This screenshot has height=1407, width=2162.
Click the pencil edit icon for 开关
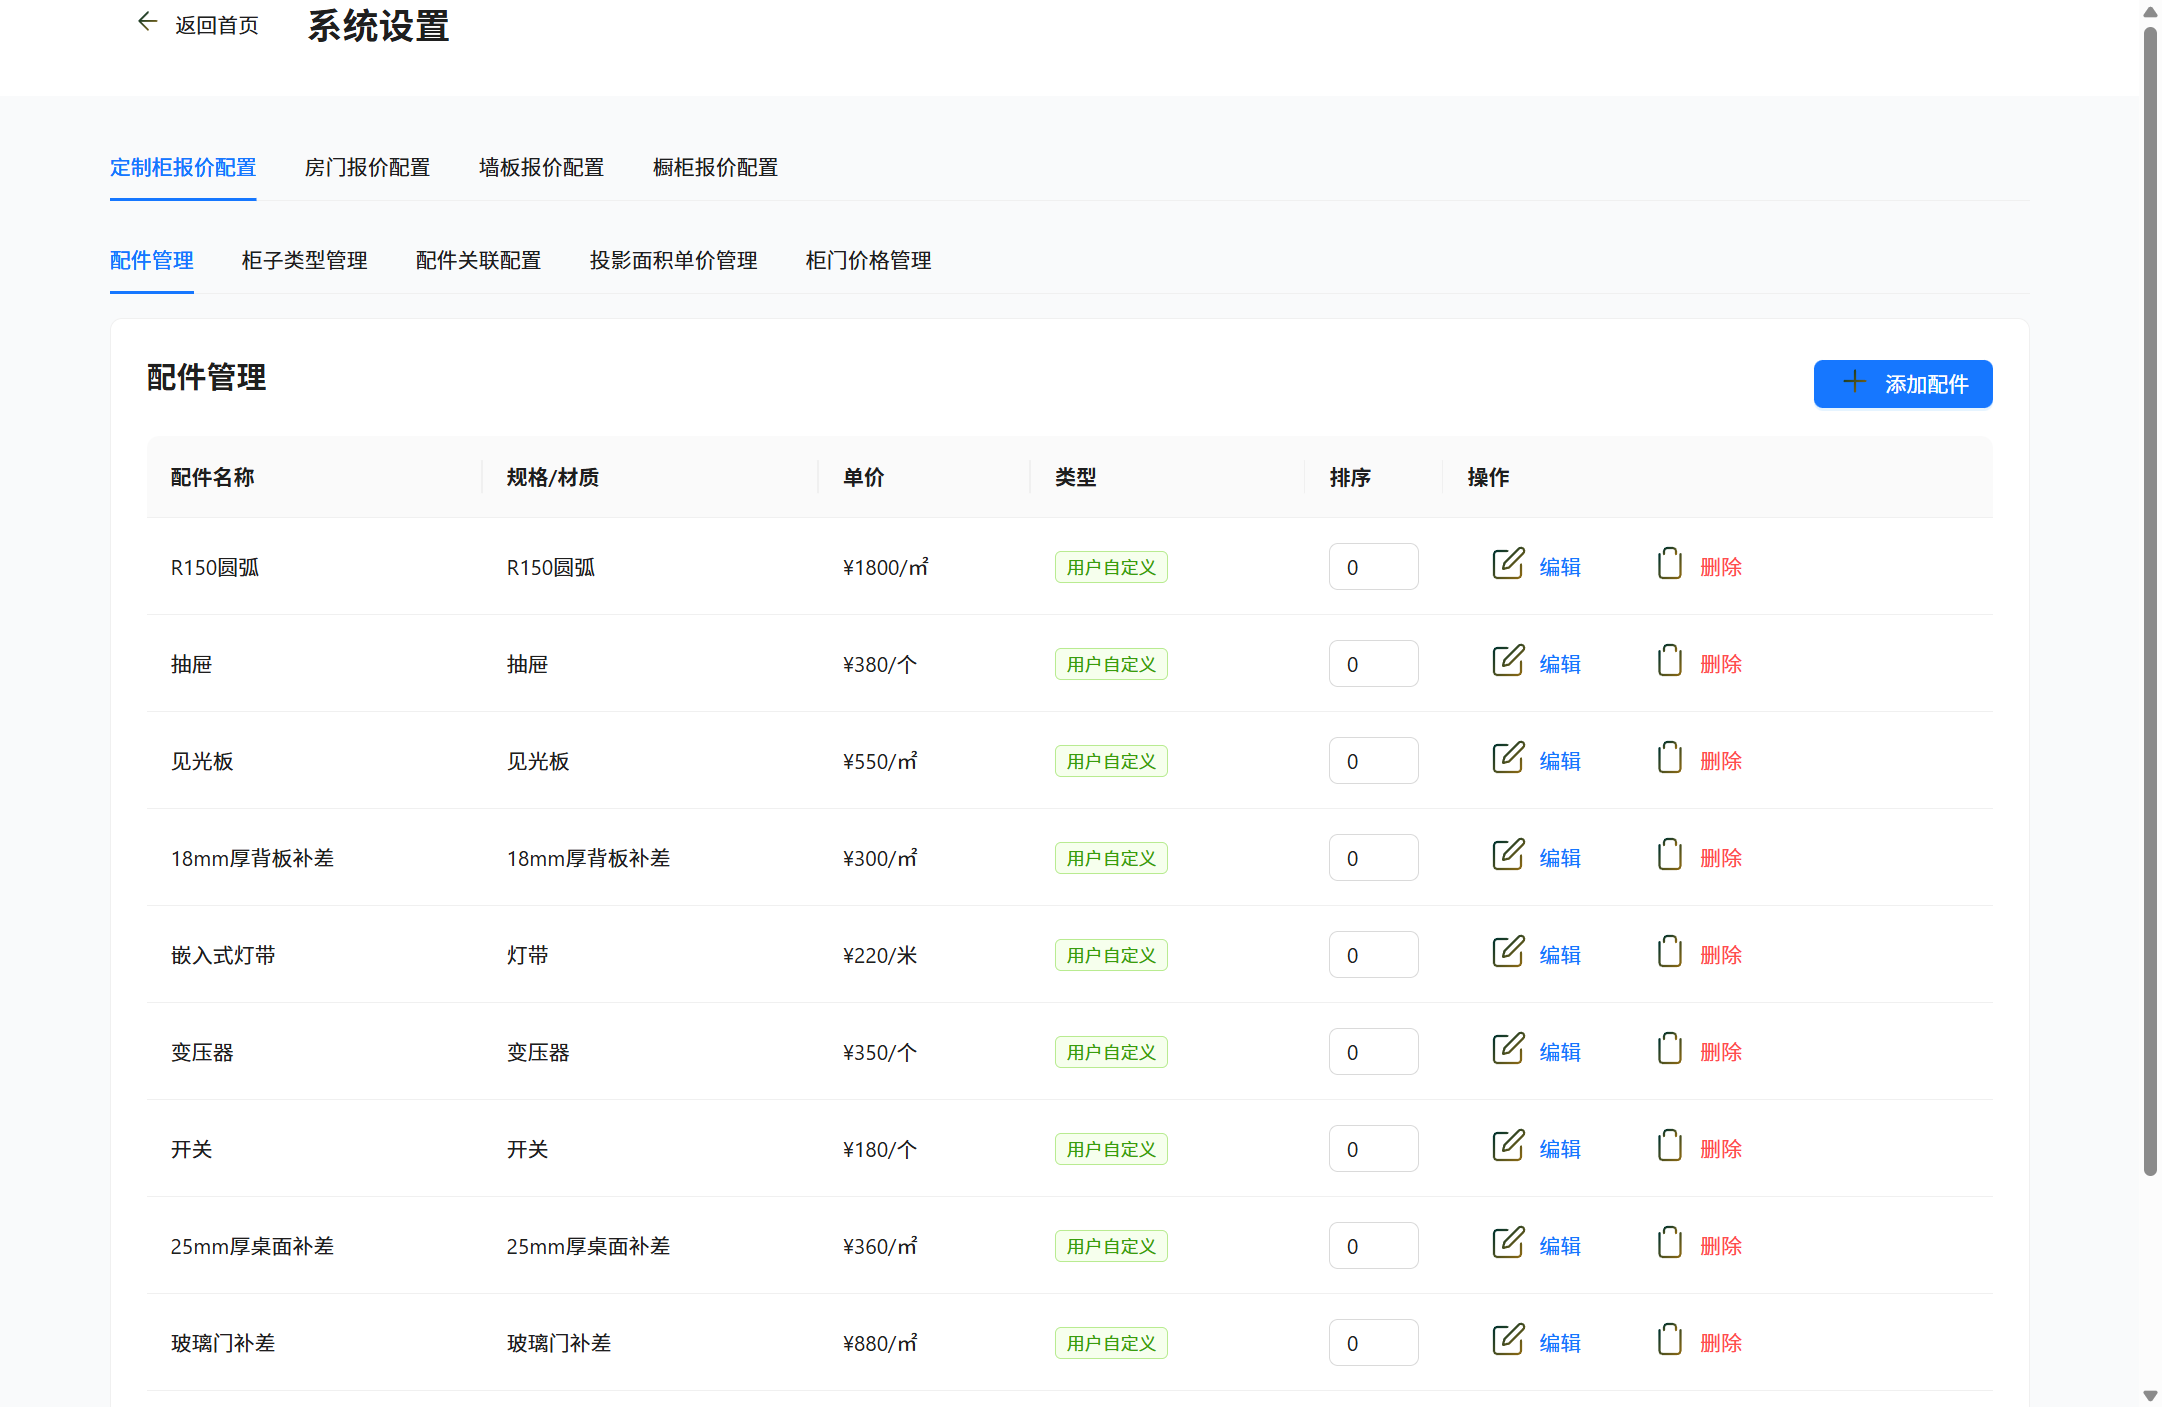(x=1508, y=1146)
